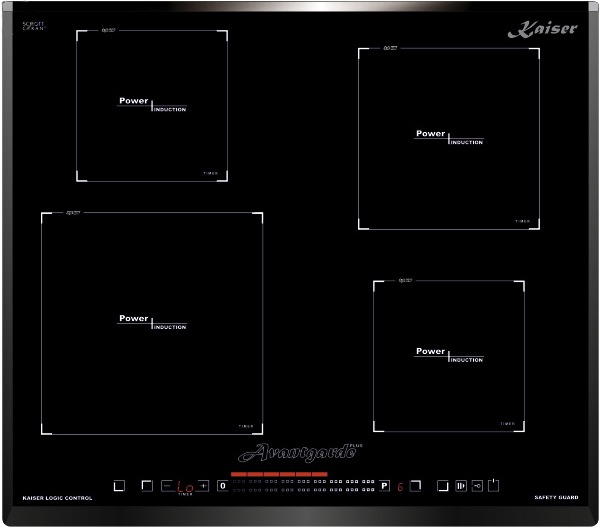Click the Kaiser brand logo

tap(543, 29)
